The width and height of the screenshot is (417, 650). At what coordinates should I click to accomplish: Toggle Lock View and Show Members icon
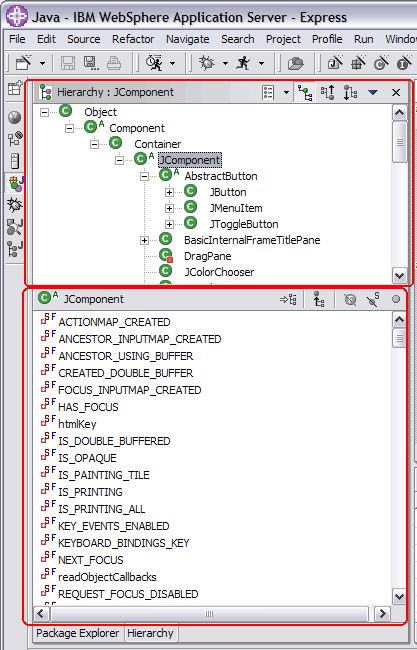click(x=288, y=299)
